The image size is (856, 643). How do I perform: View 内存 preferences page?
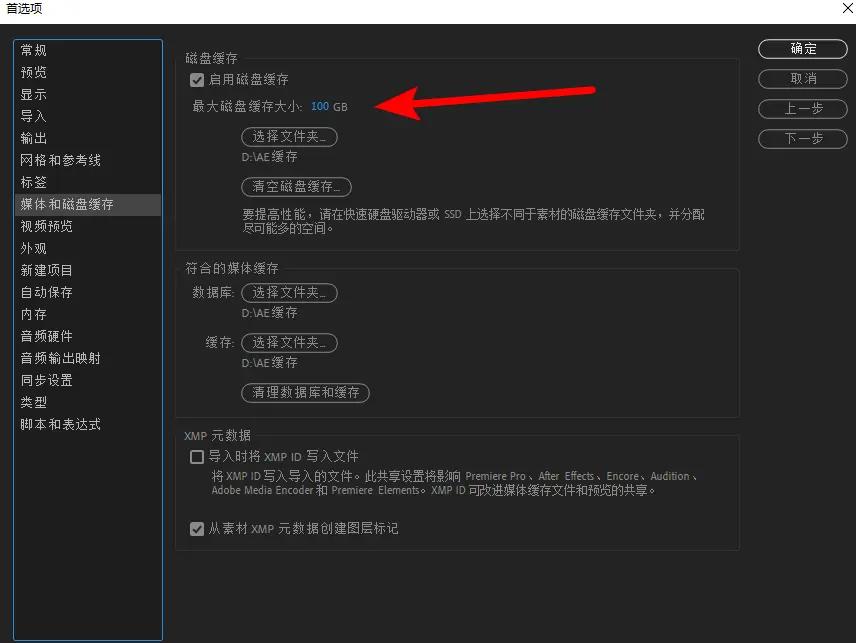click(31, 314)
